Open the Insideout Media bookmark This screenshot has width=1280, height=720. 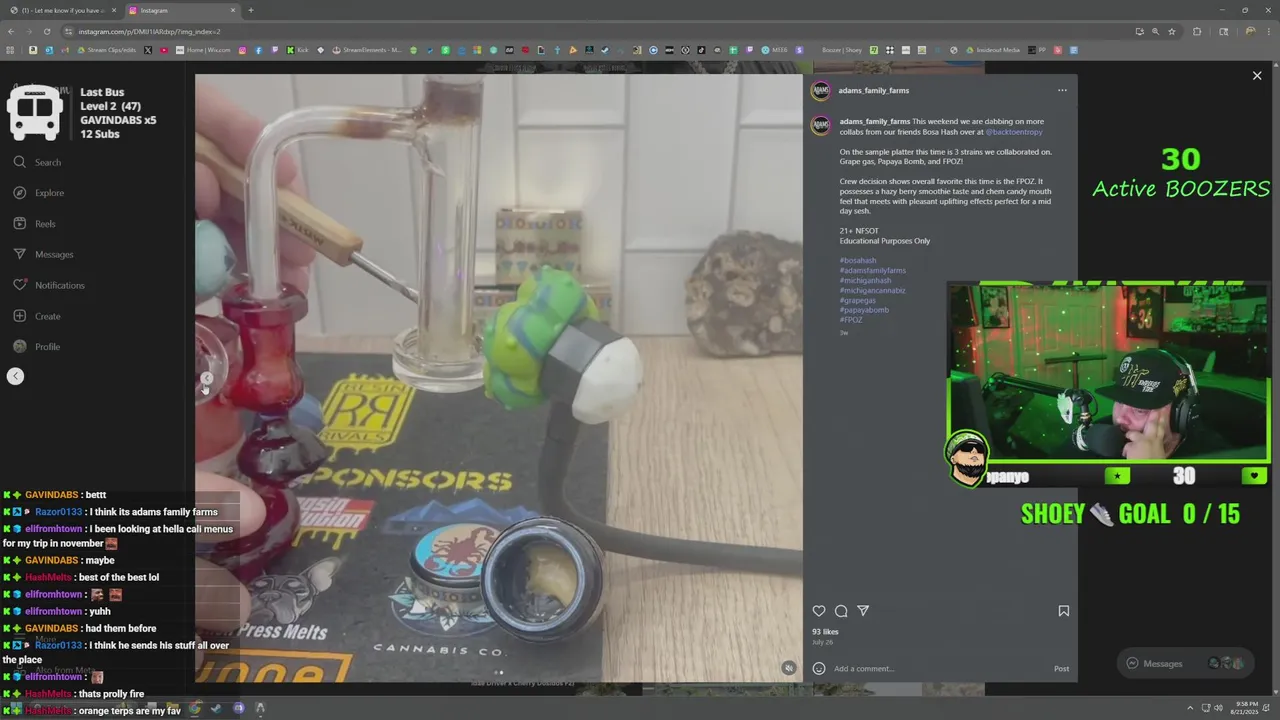(x=992, y=50)
